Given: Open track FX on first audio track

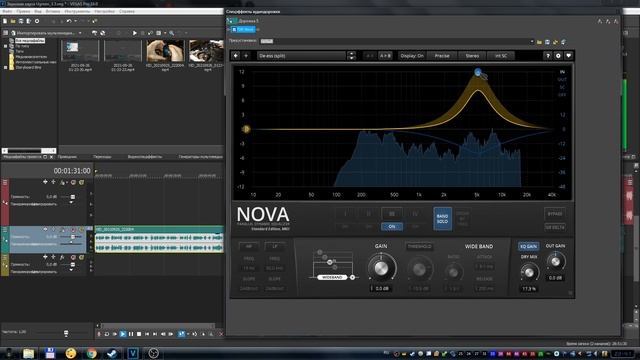Looking at the screenshot, I should pyautogui.click(x=62, y=182).
